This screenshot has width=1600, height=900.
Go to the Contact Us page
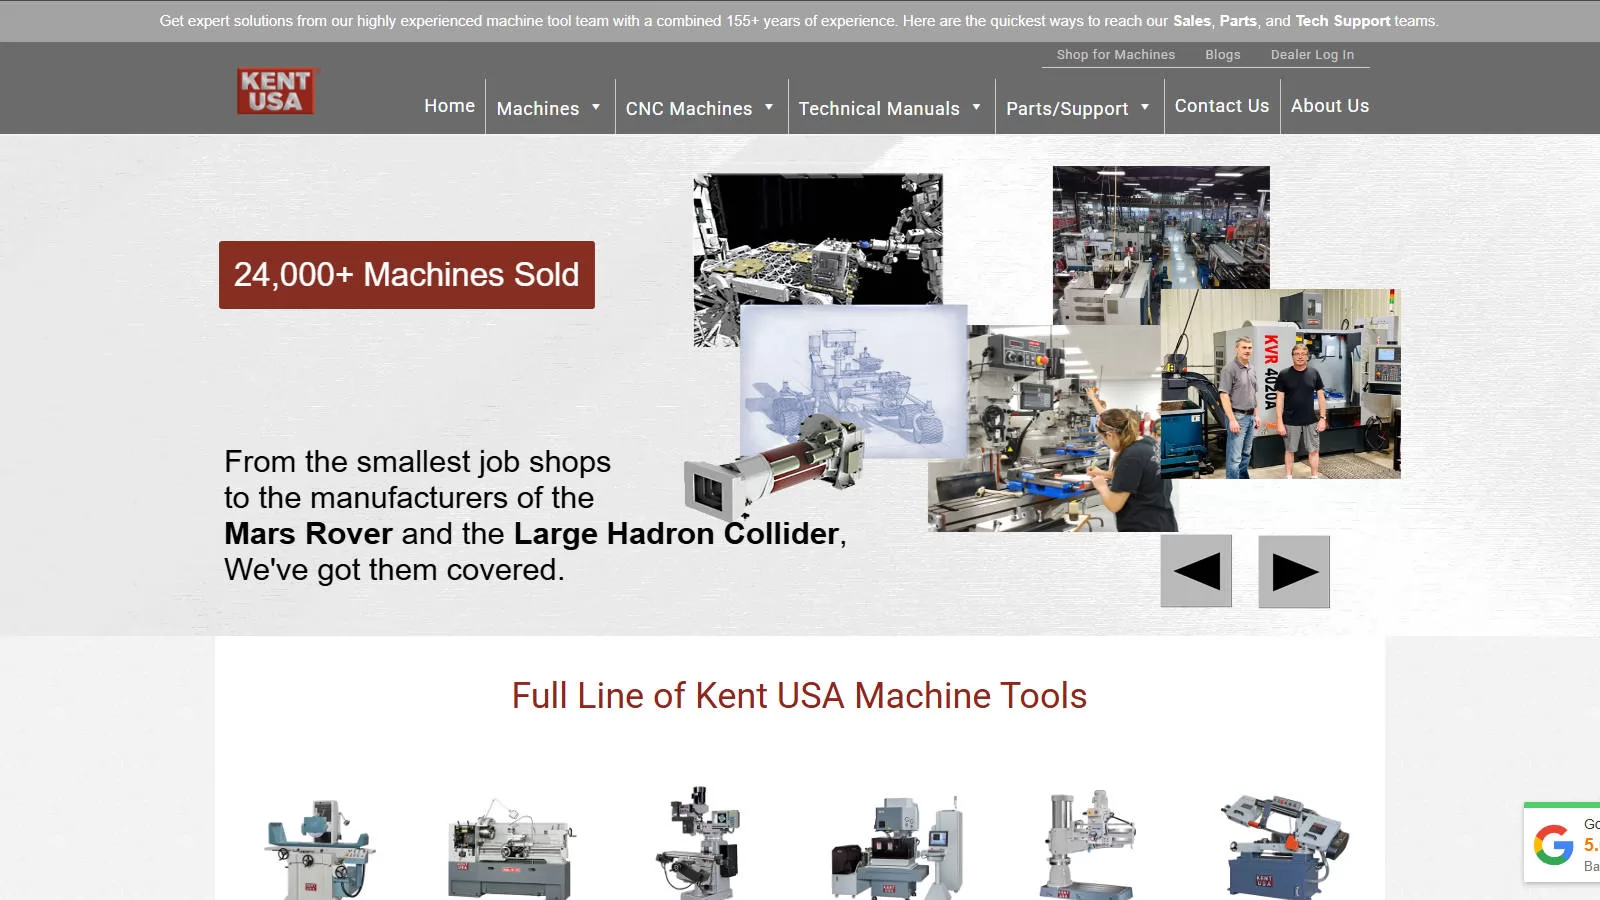click(x=1222, y=106)
